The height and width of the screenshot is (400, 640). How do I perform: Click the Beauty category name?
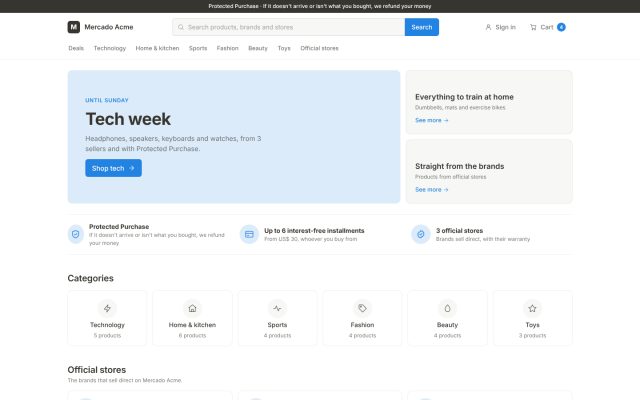[447, 325]
